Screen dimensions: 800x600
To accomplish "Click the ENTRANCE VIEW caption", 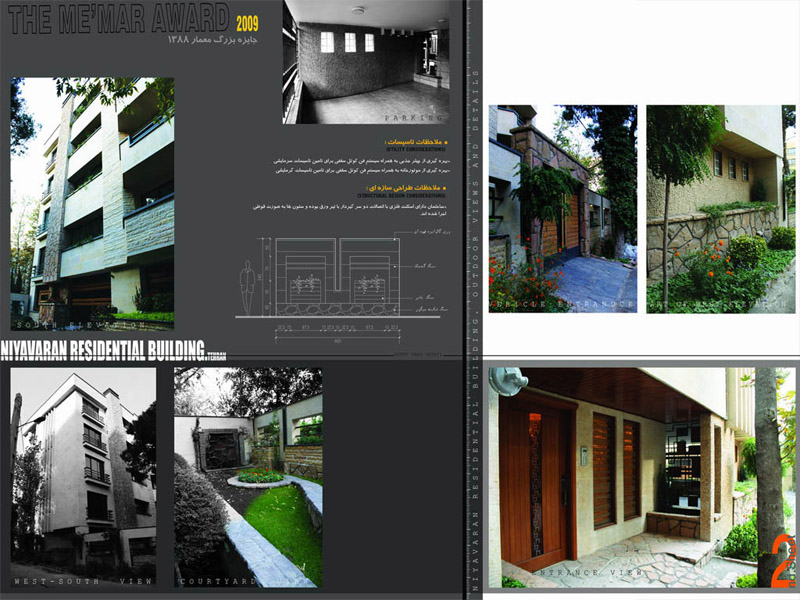I will coord(587,573).
